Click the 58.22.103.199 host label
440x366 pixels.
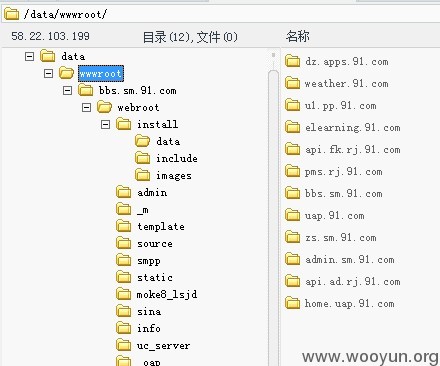coord(50,36)
